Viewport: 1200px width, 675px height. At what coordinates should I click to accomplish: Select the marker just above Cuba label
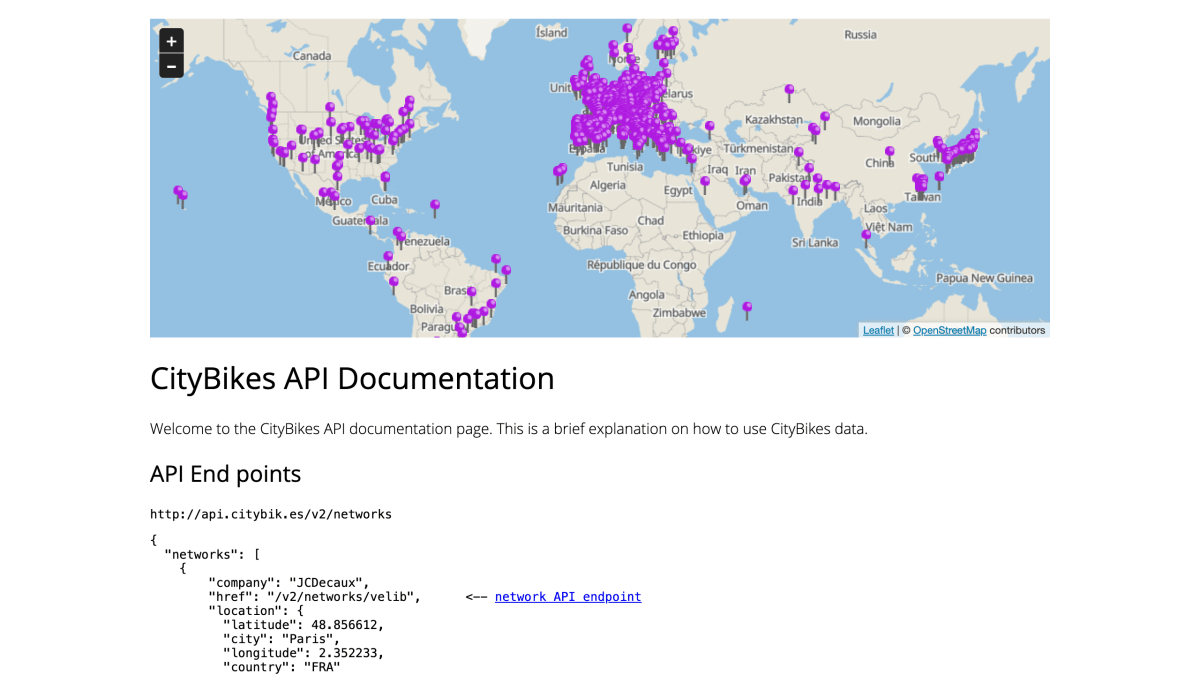(385, 182)
